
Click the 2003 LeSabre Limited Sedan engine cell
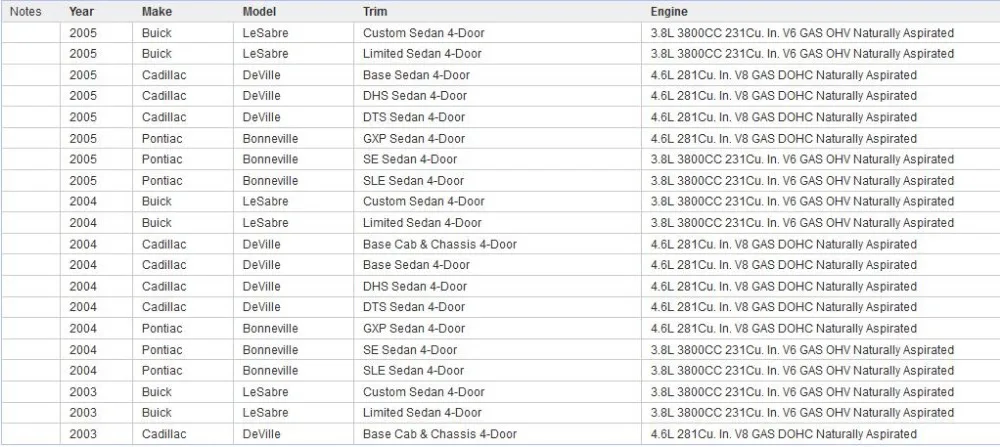(820, 413)
